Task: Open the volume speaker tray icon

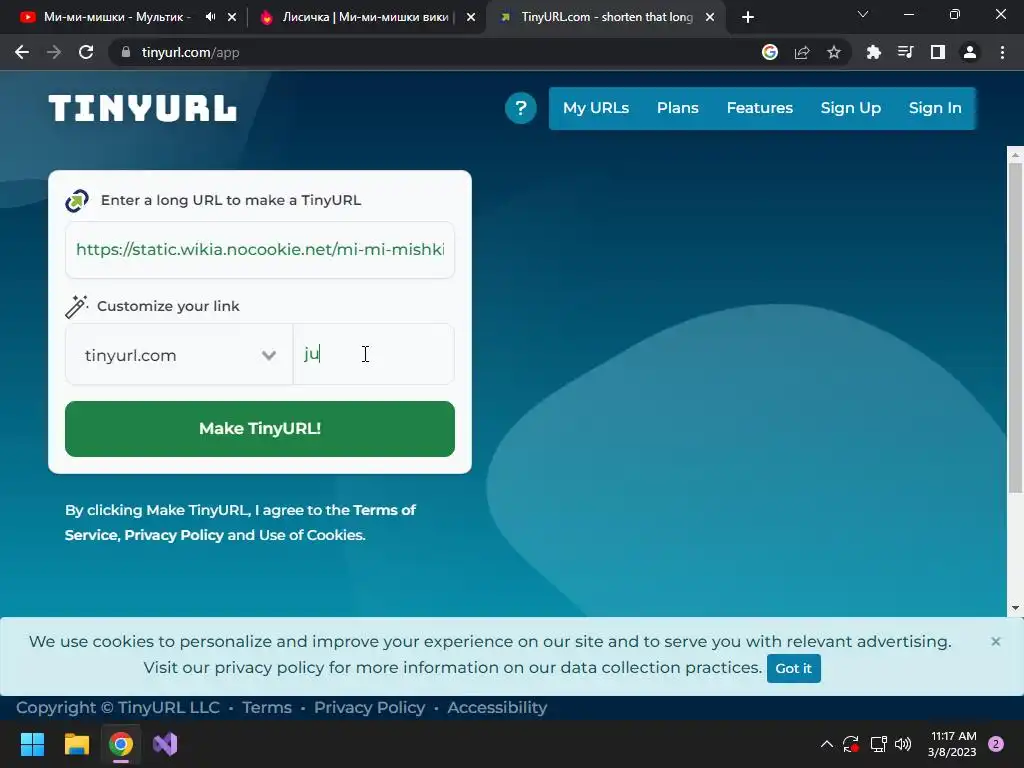Action: coord(903,744)
